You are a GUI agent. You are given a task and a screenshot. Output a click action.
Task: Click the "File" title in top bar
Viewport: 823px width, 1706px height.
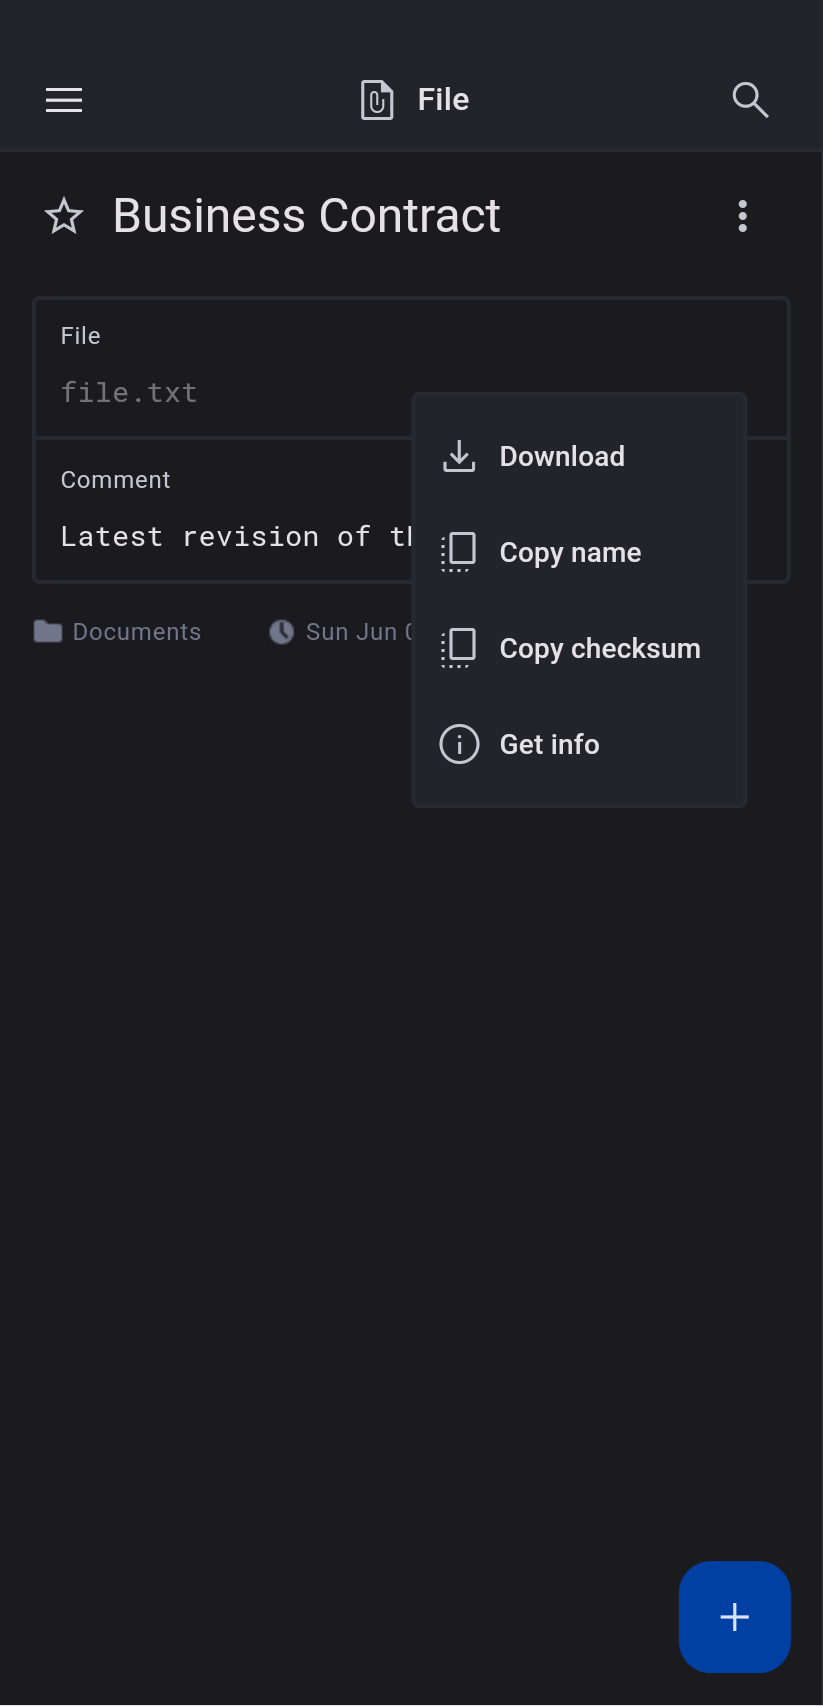[443, 100]
